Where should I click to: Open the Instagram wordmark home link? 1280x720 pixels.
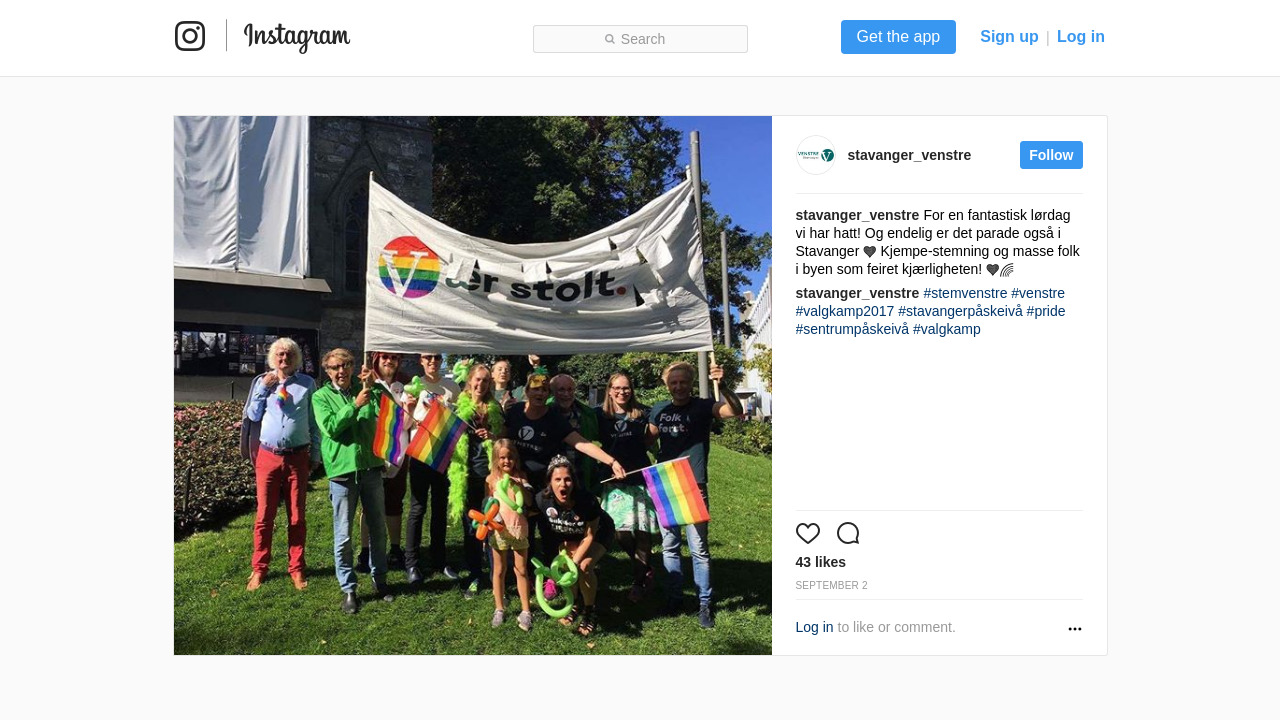click(297, 37)
